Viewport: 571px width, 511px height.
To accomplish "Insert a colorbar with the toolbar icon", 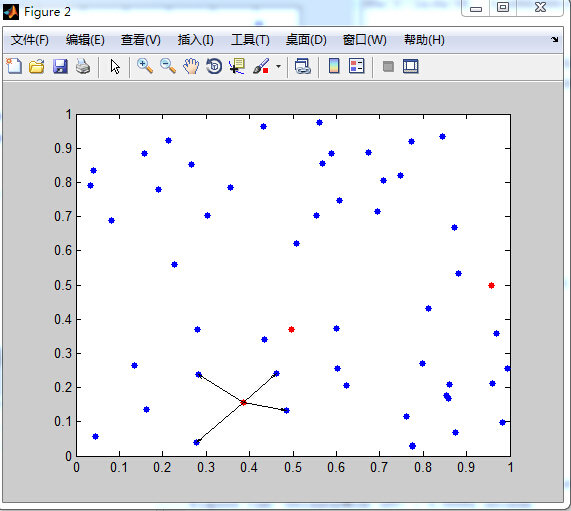I will pos(334,67).
